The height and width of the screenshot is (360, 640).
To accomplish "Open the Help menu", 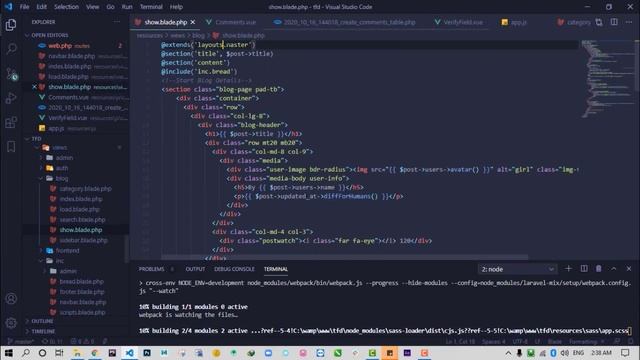I will pyautogui.click(x=176, y=7).
